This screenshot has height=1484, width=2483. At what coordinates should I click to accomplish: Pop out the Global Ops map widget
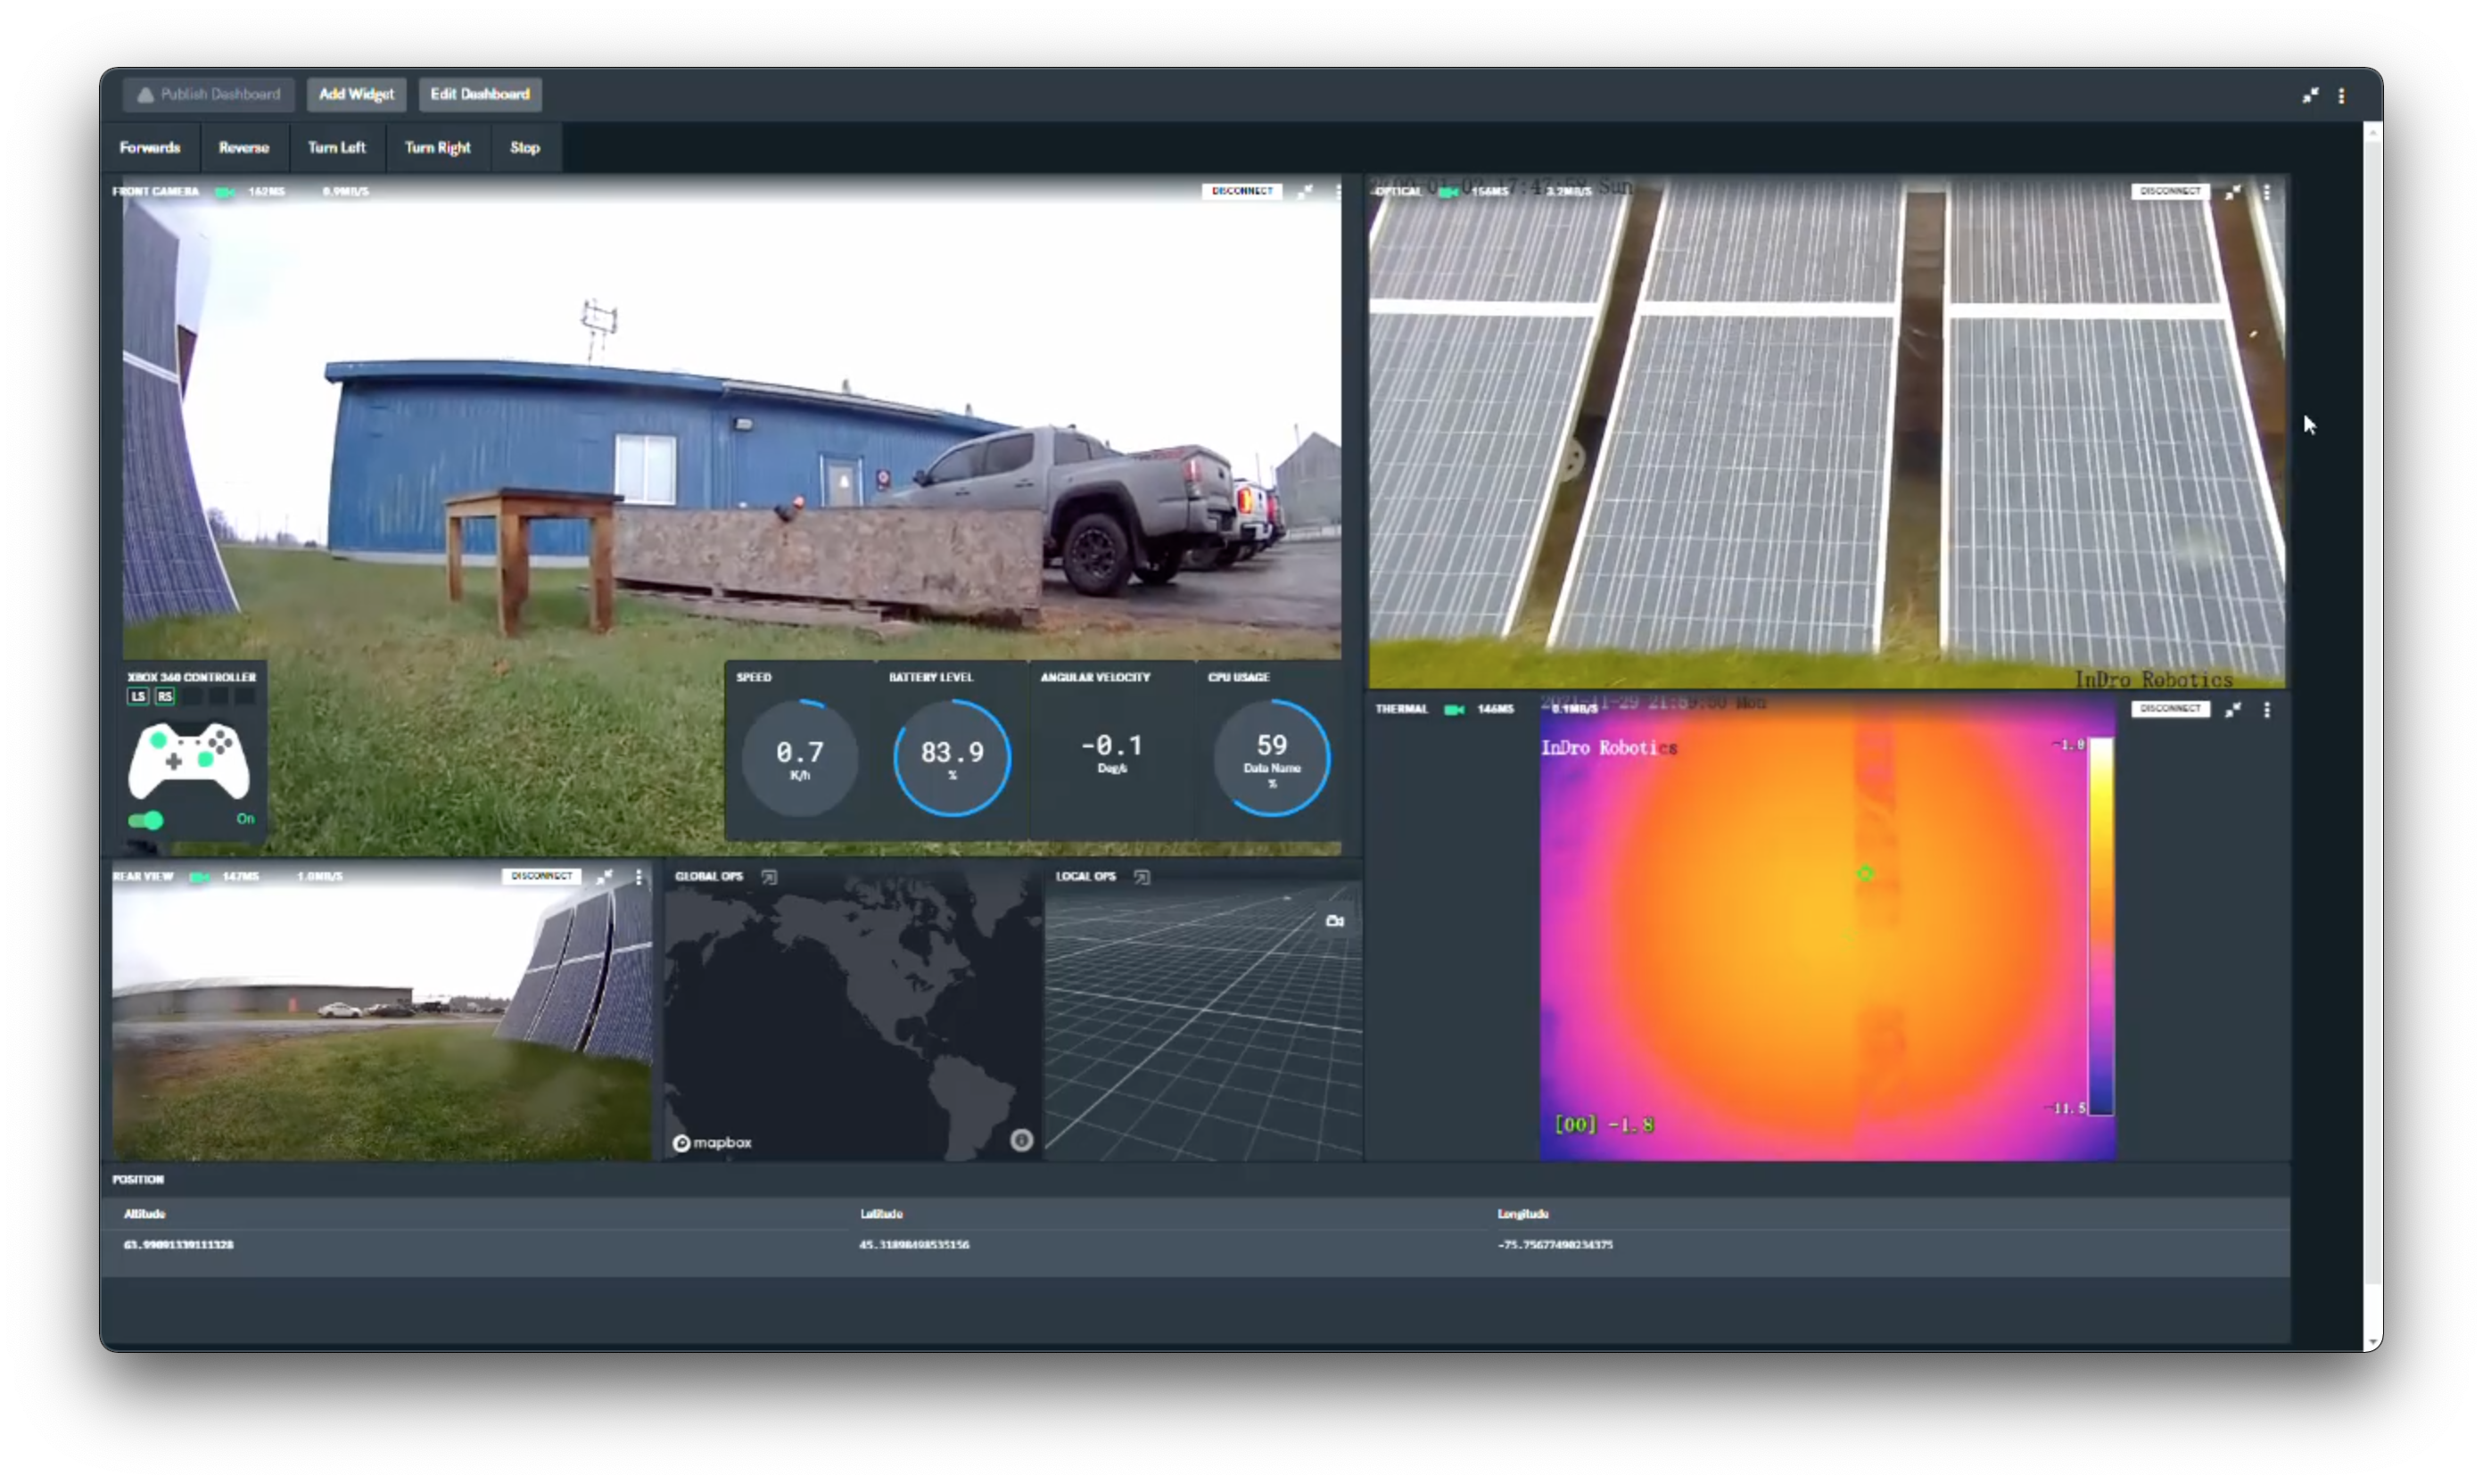[x=769, y=876]
